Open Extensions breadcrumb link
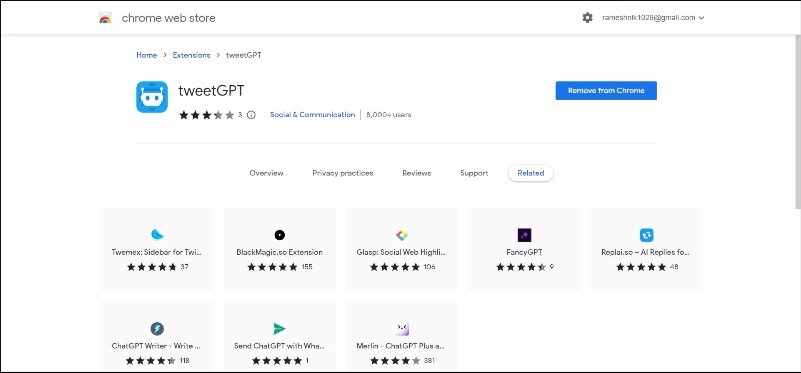801x373 pixels. tap(192, 55)
